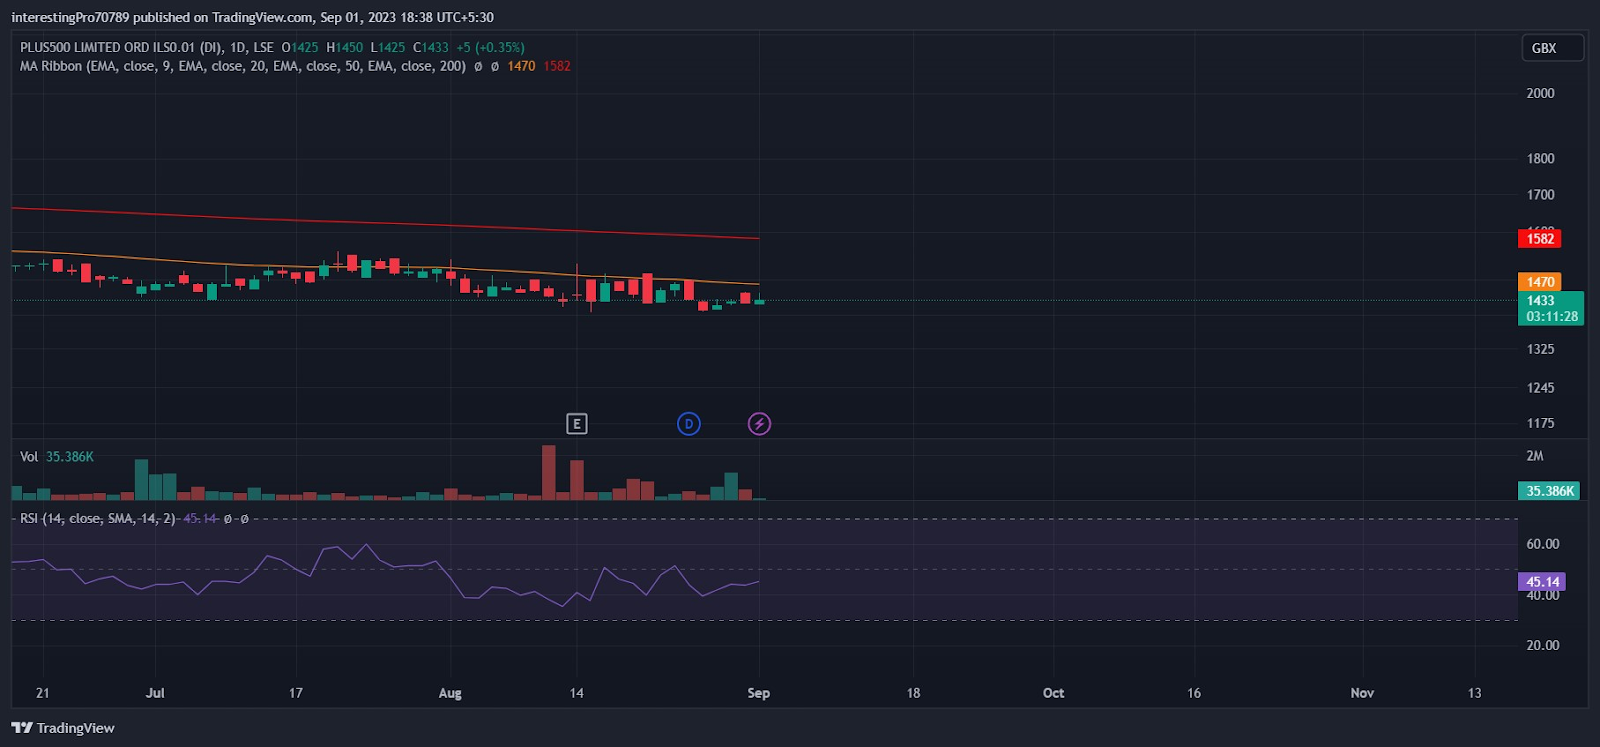
Task: Click the 60.00 RSI scale label
Action: [x=1542, y=544]
